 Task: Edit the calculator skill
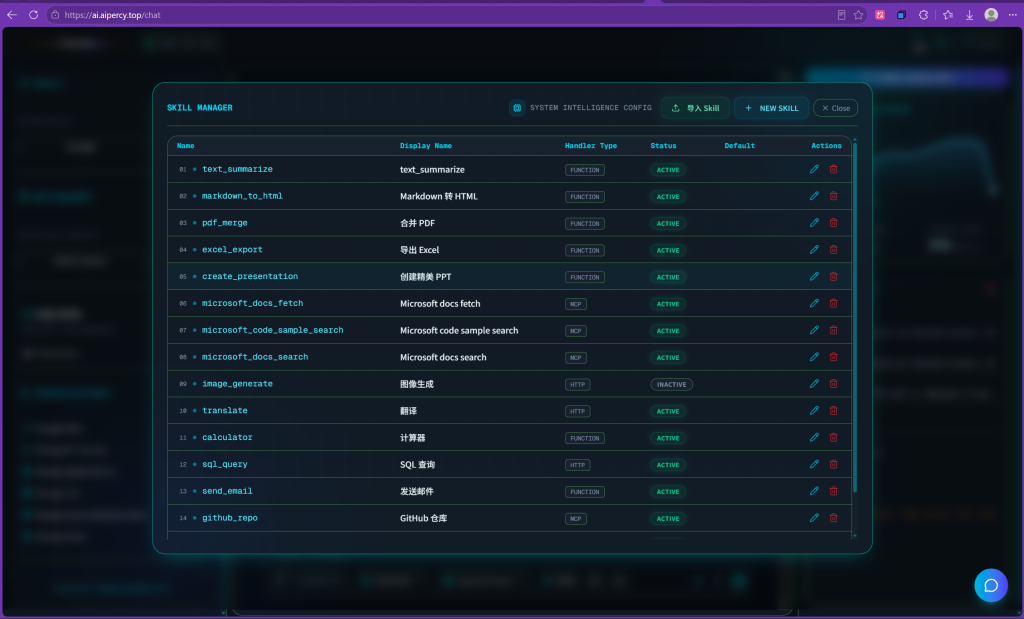tap(814, 437)
